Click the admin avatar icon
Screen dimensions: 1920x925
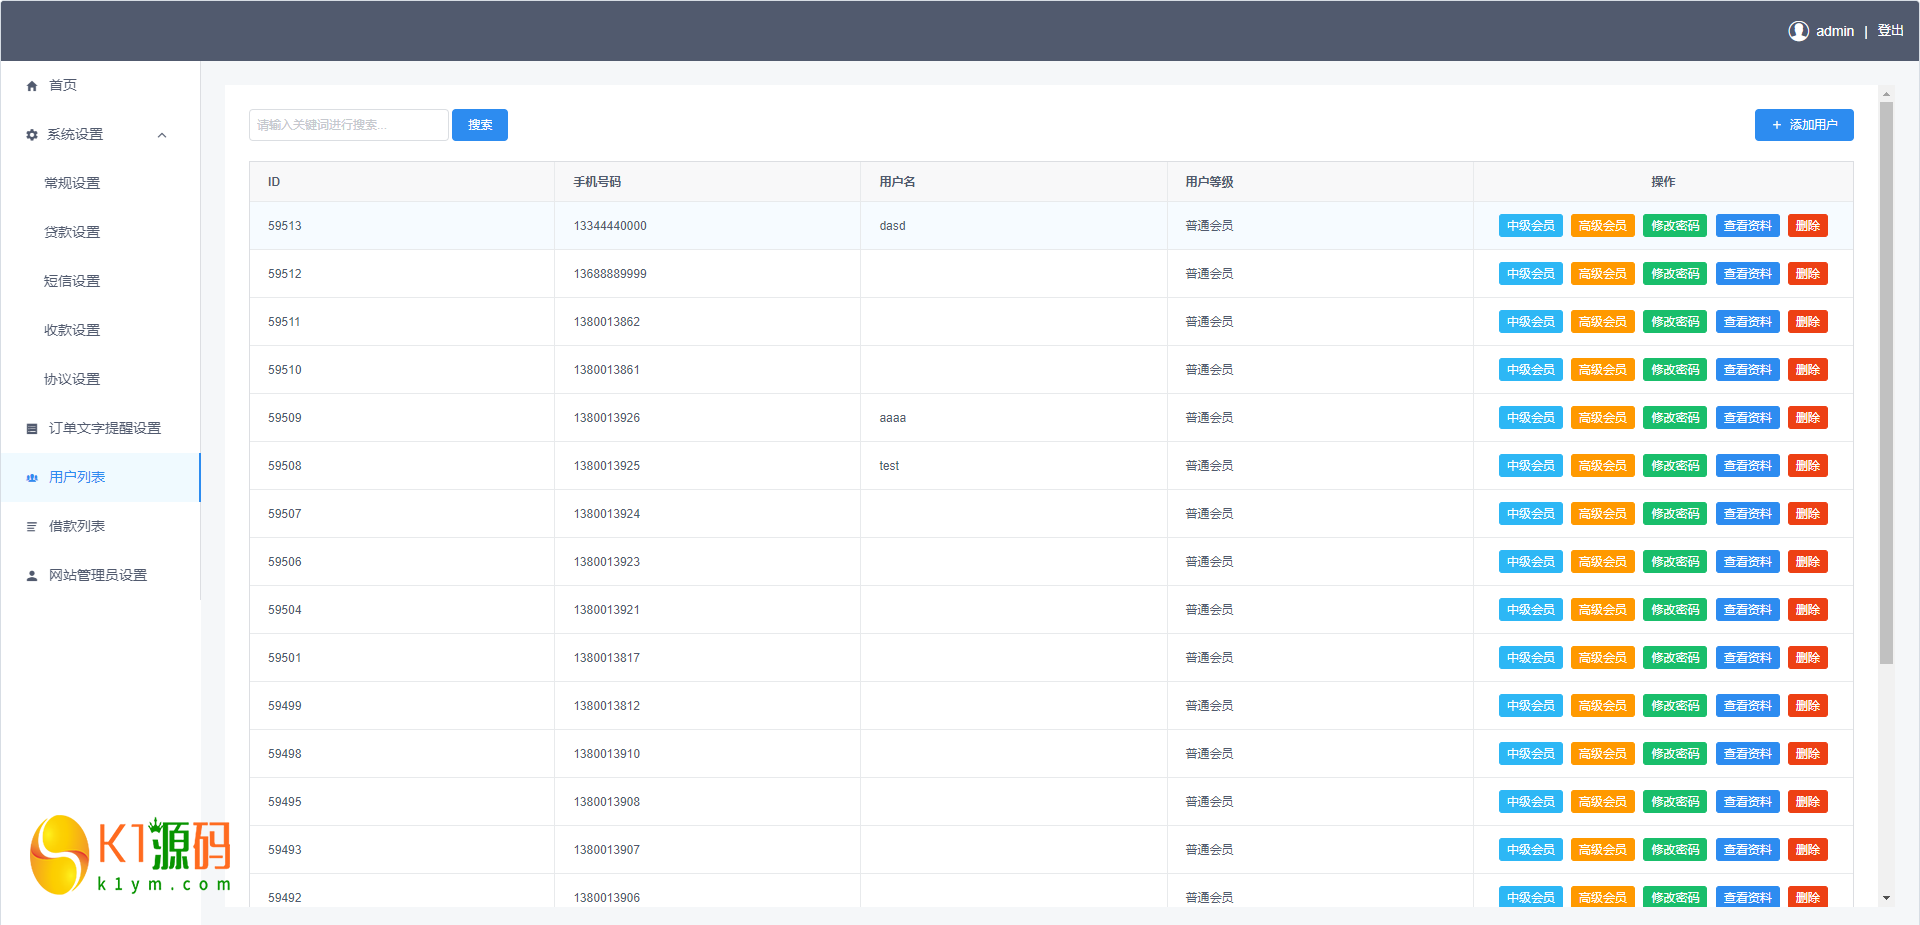coord(1798,31)
